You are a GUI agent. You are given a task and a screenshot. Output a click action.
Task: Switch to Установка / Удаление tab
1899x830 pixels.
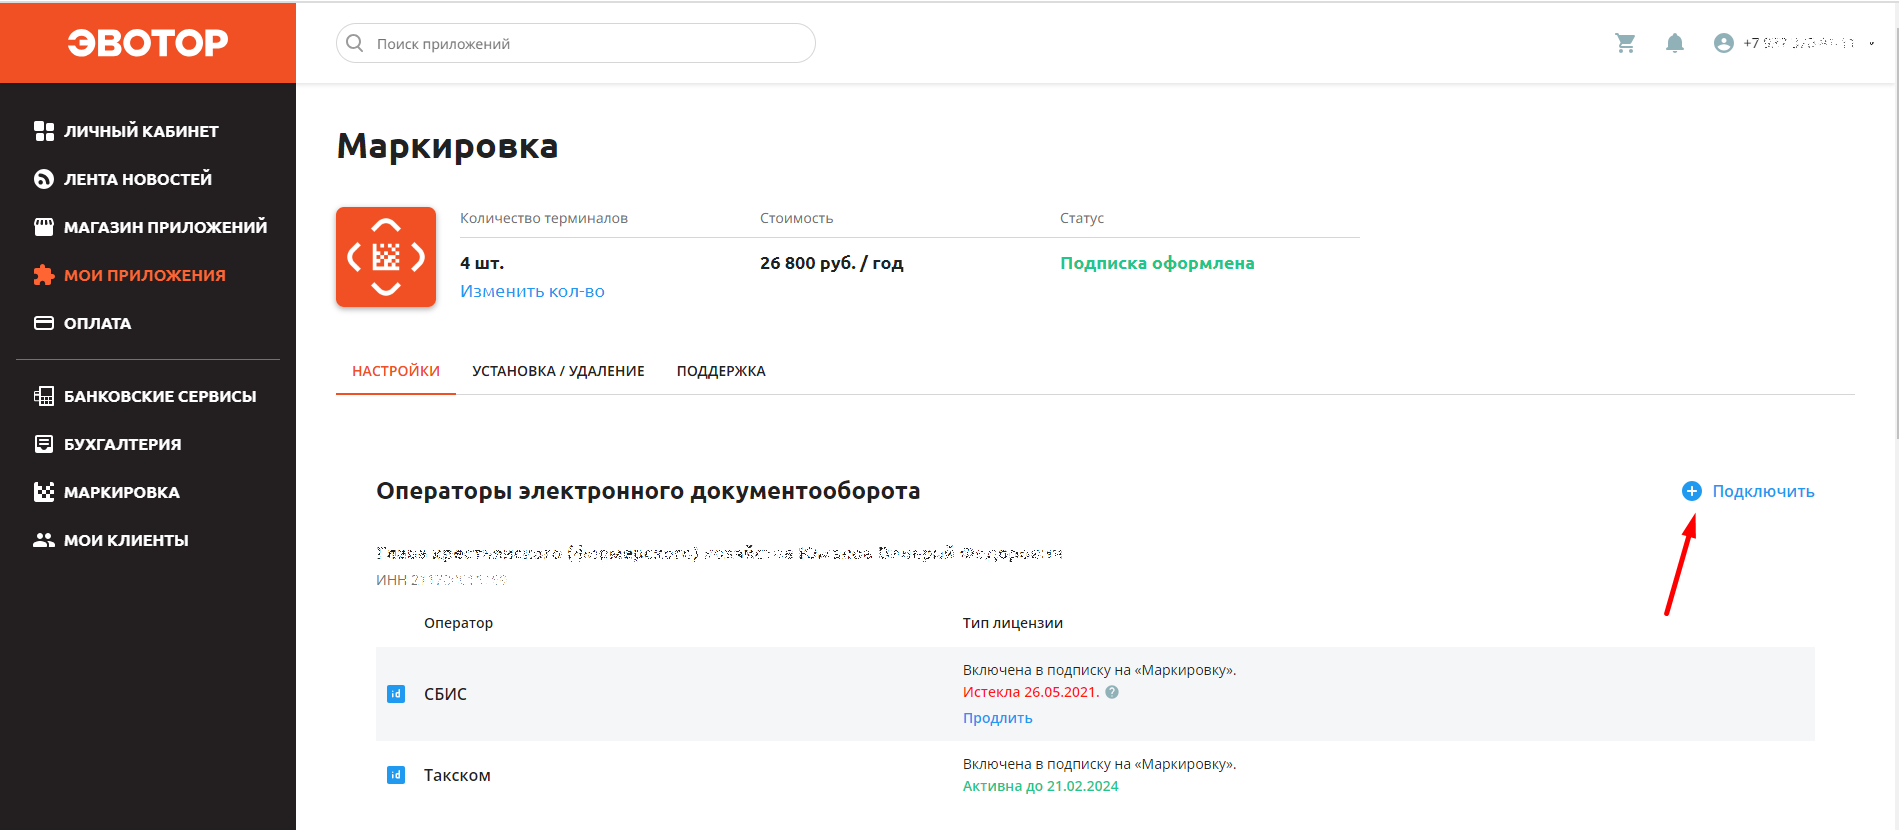coord(558,371)
